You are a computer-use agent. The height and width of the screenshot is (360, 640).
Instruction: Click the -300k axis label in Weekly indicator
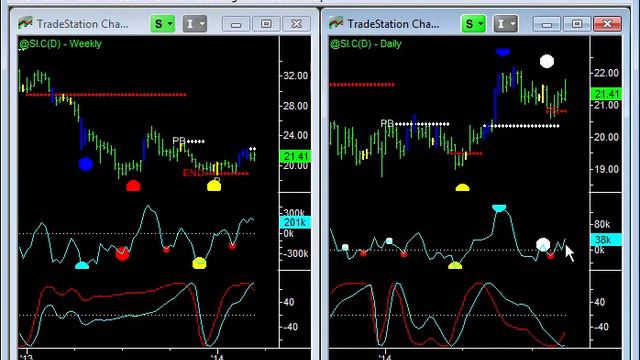coord(296,254)
